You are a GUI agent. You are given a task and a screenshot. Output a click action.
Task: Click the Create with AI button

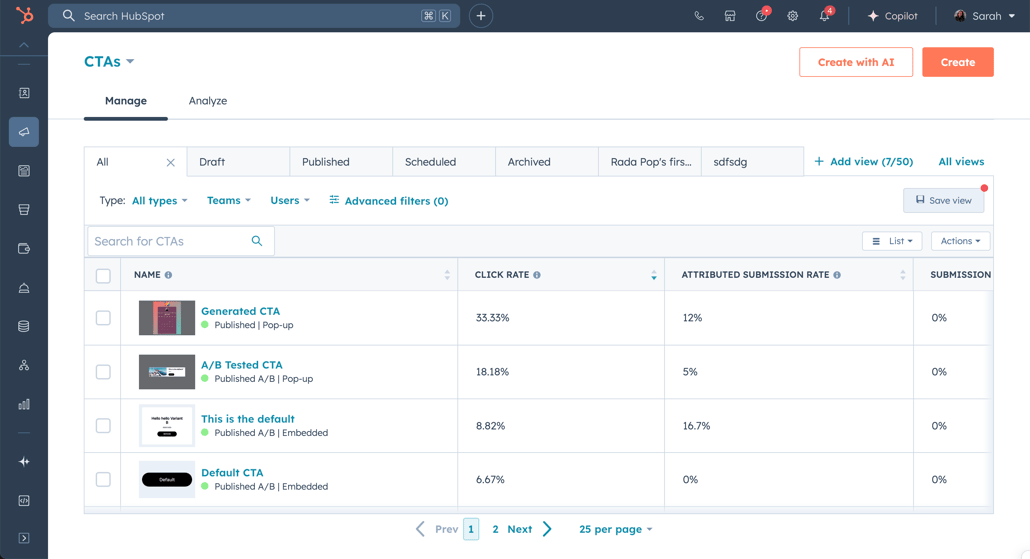coord(856,62)
